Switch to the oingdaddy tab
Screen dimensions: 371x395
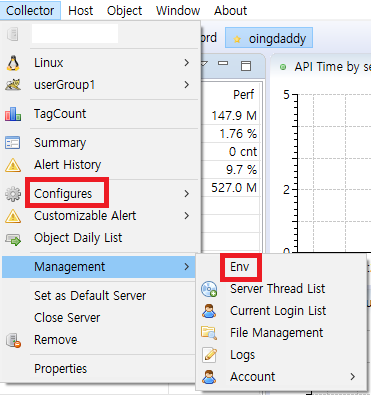pyautogui.click(x=269, y=38)
